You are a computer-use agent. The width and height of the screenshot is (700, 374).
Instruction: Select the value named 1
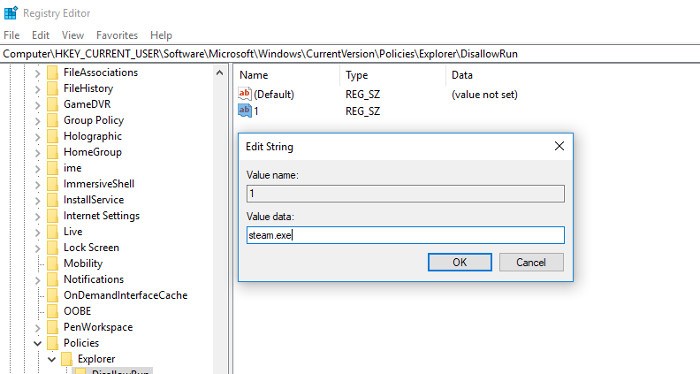(256, 111)
